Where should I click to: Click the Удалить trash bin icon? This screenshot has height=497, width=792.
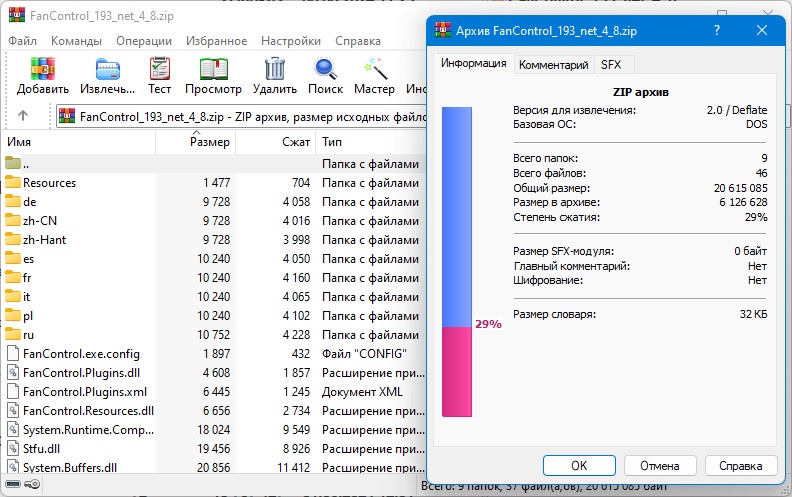coord(275,69)
